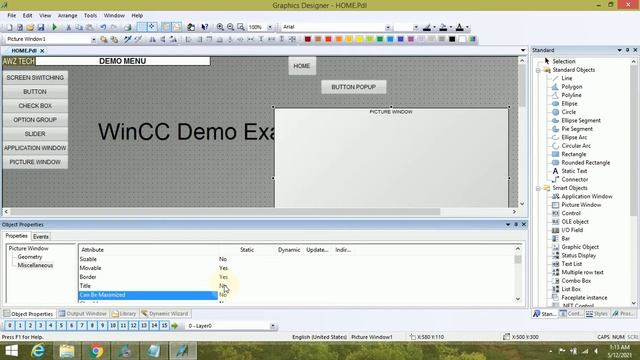Switch to the Output Window tab

83,313
